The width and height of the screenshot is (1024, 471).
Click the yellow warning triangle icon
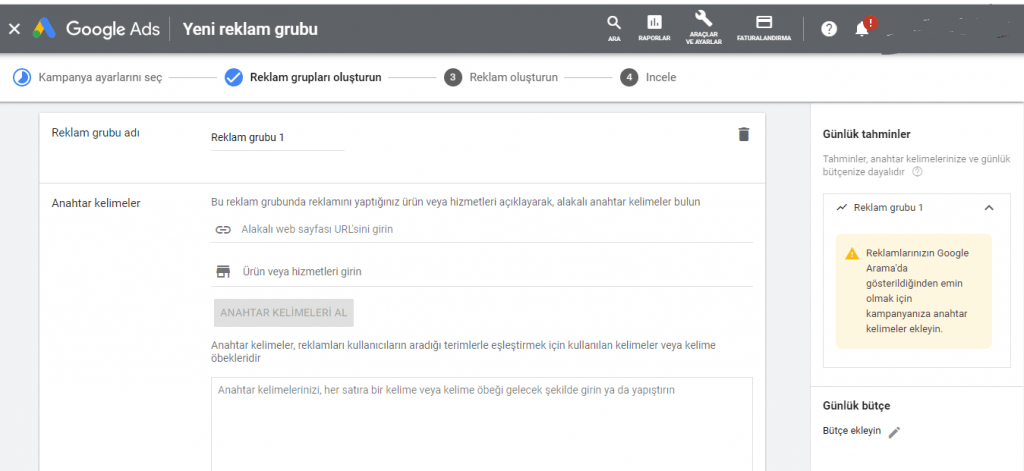852,253
